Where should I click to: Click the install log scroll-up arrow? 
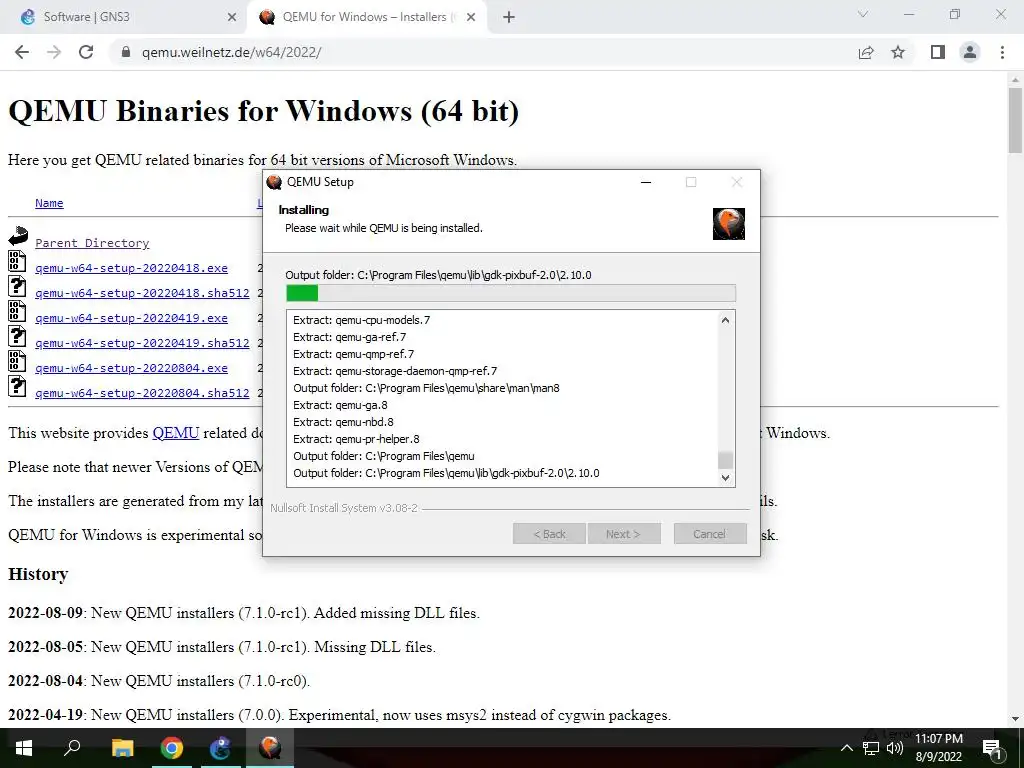coord(725,320)
